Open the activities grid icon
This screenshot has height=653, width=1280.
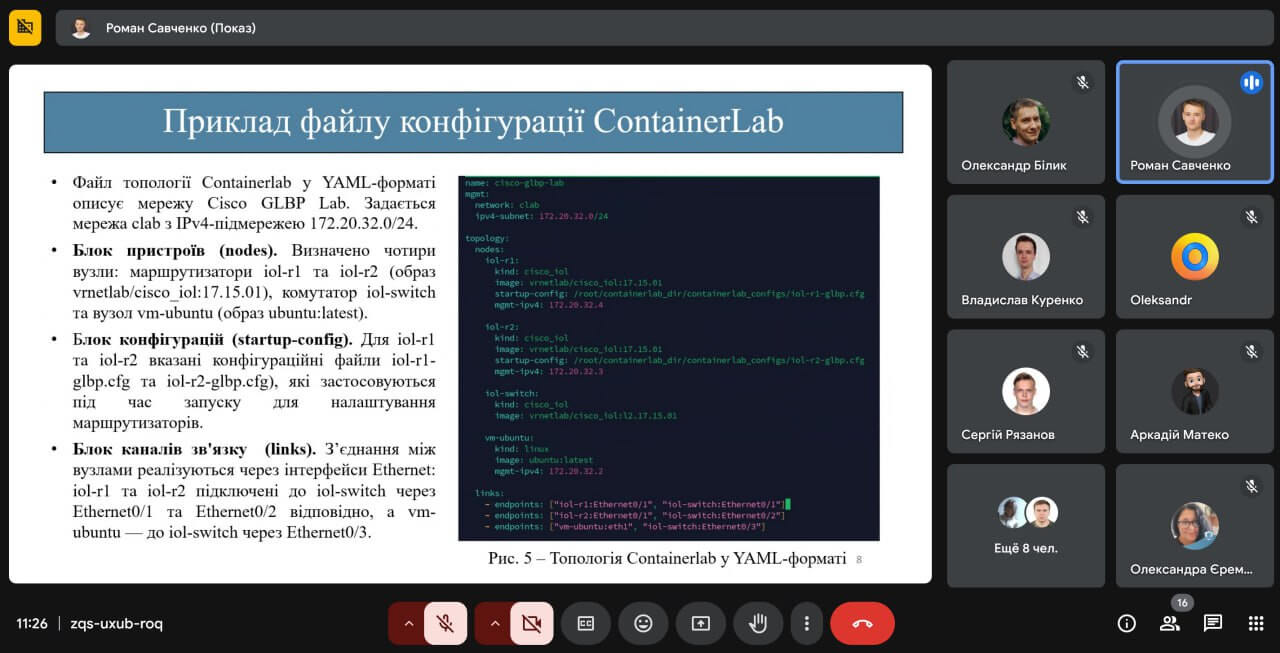coord(1256,624)
